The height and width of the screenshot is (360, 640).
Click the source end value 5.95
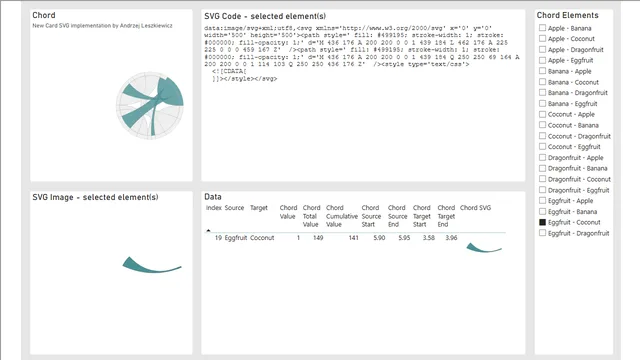tap(404, 238)
